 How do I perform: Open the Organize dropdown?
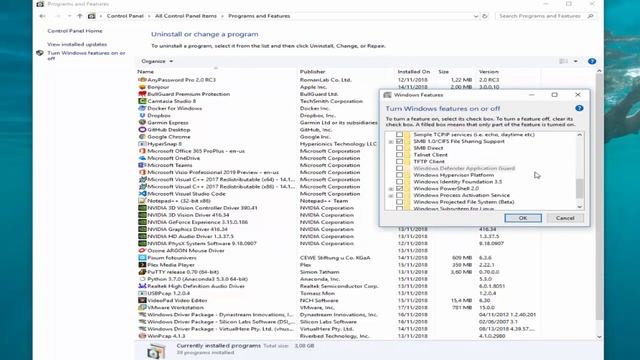[x=157, y=61]
